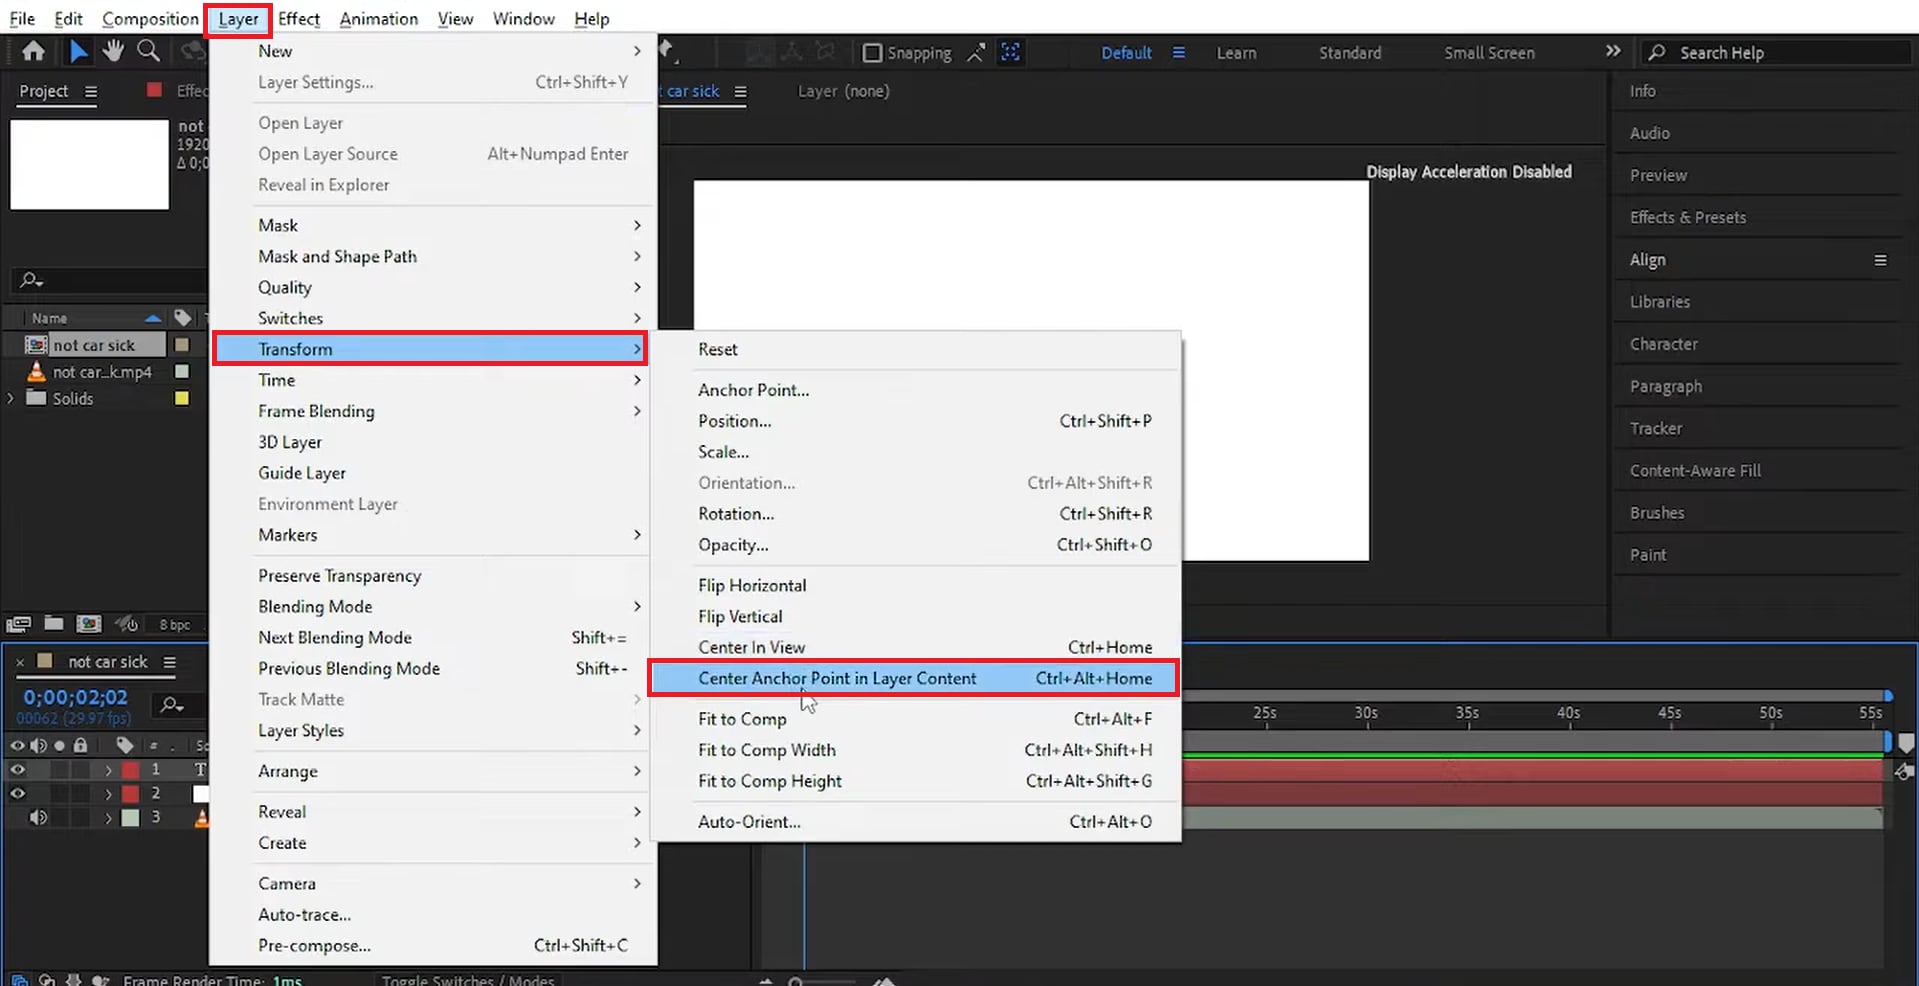Open the Effects & Presets panel
Viewport: 1919px width, 986px height.
(1687, 217)
